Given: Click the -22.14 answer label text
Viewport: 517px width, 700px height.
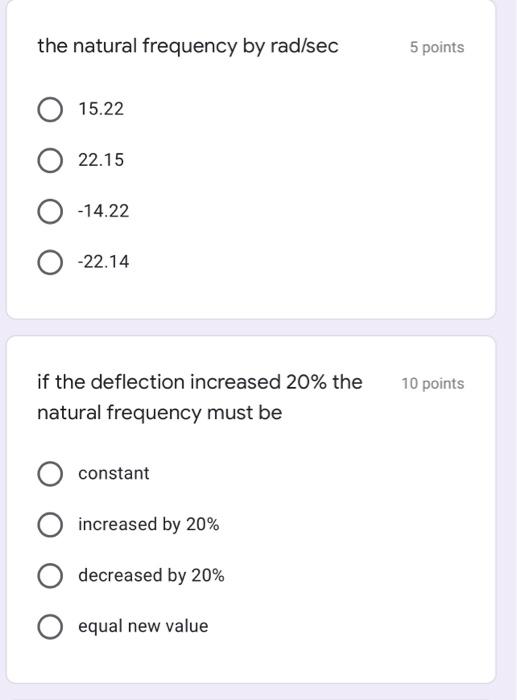Looking at the screenshot, I should (x=103, y=262).
